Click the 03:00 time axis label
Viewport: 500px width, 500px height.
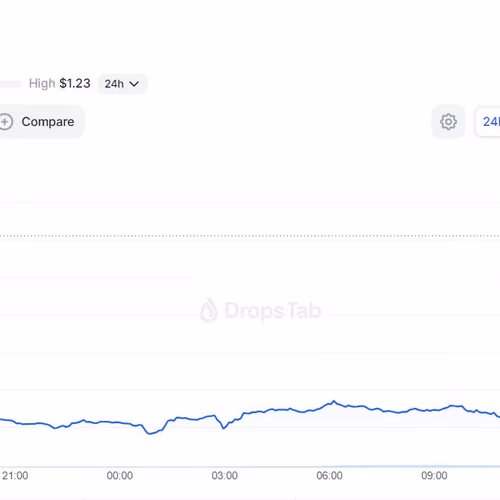pyautogui.click(x=225, y=475)
